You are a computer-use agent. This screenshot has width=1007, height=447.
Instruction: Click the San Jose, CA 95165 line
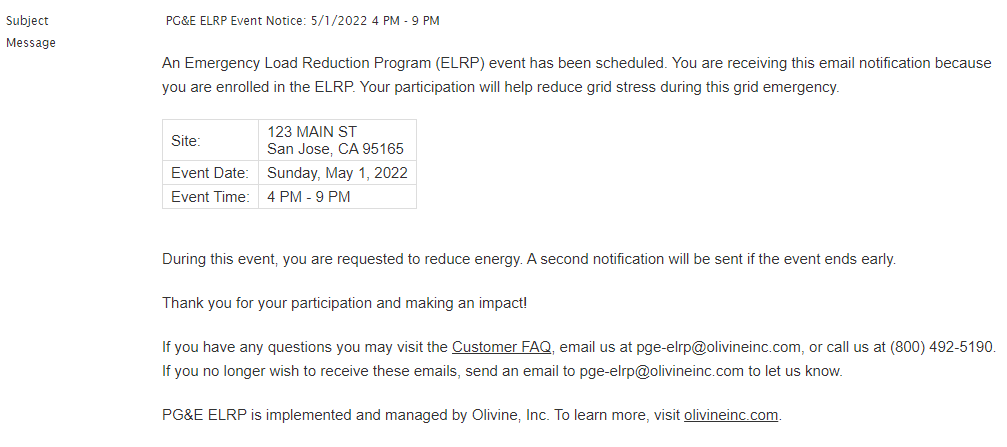(335, 150)
